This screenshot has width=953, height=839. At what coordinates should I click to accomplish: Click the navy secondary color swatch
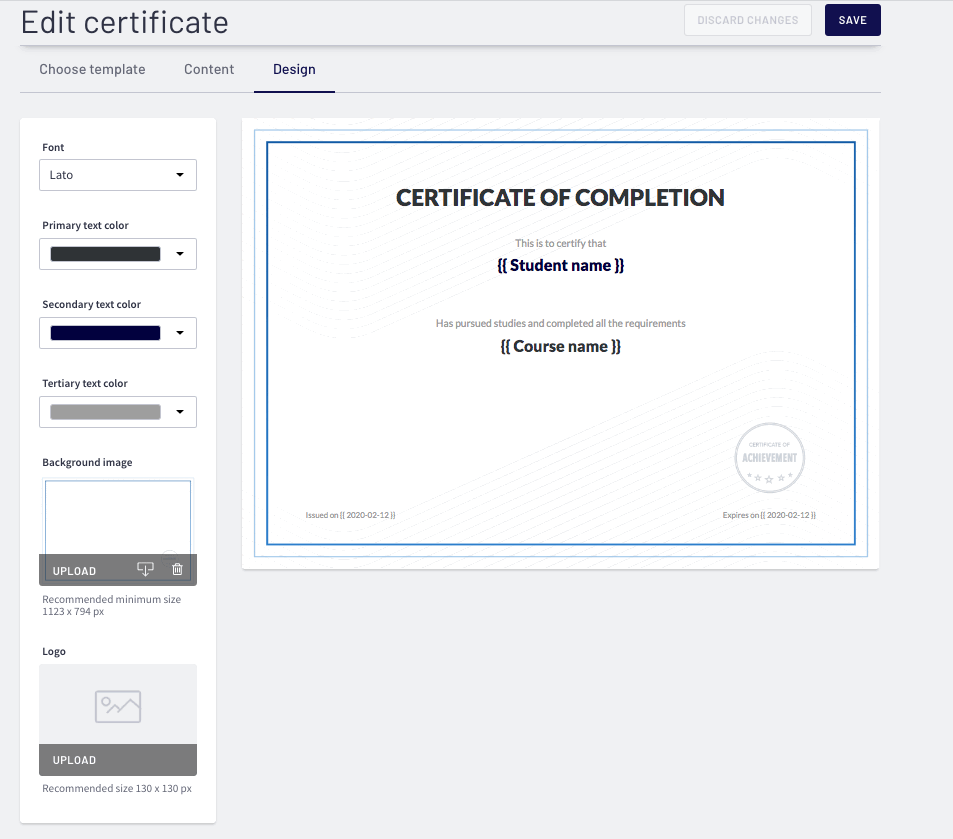105,333
